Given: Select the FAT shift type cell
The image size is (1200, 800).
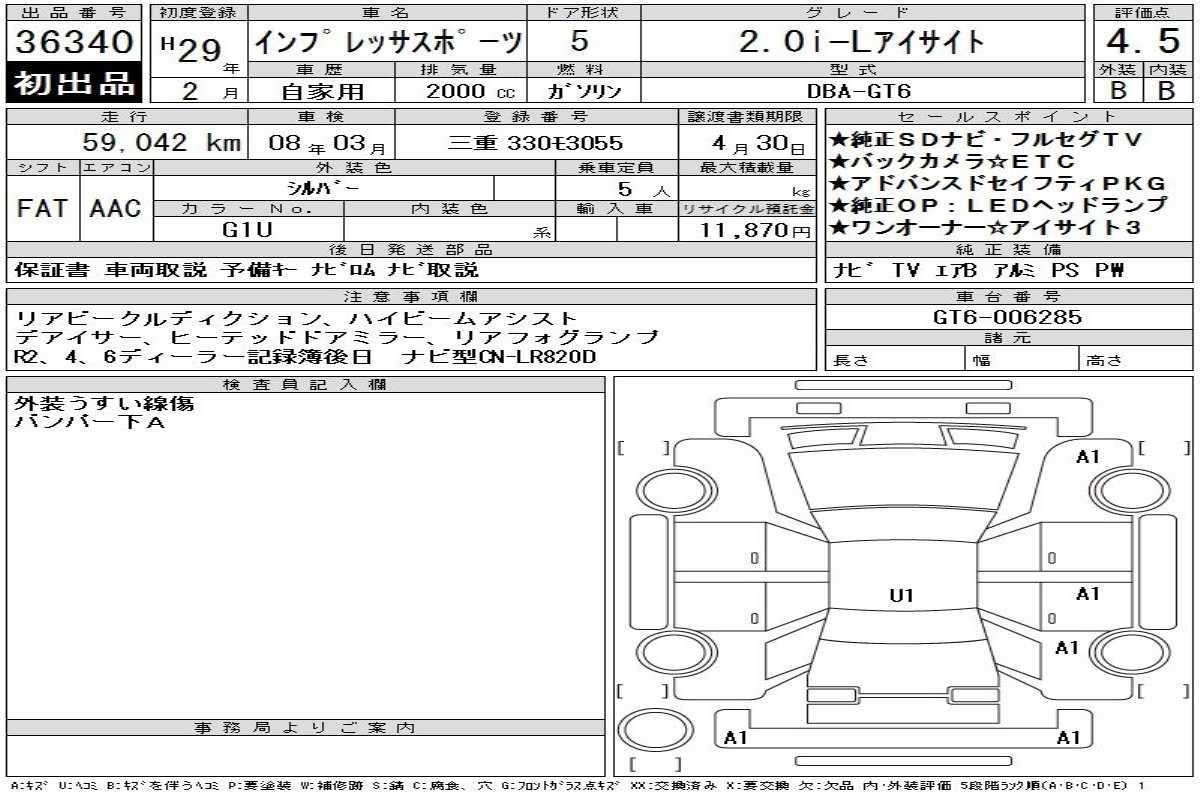Looking at the screenshot, I should click(43, 208).
